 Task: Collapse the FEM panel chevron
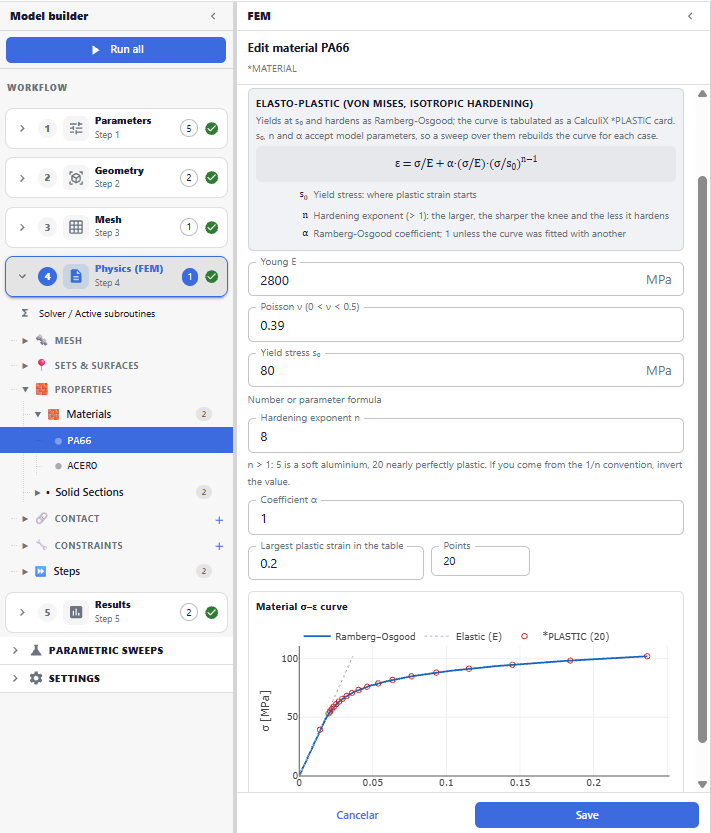690,16
